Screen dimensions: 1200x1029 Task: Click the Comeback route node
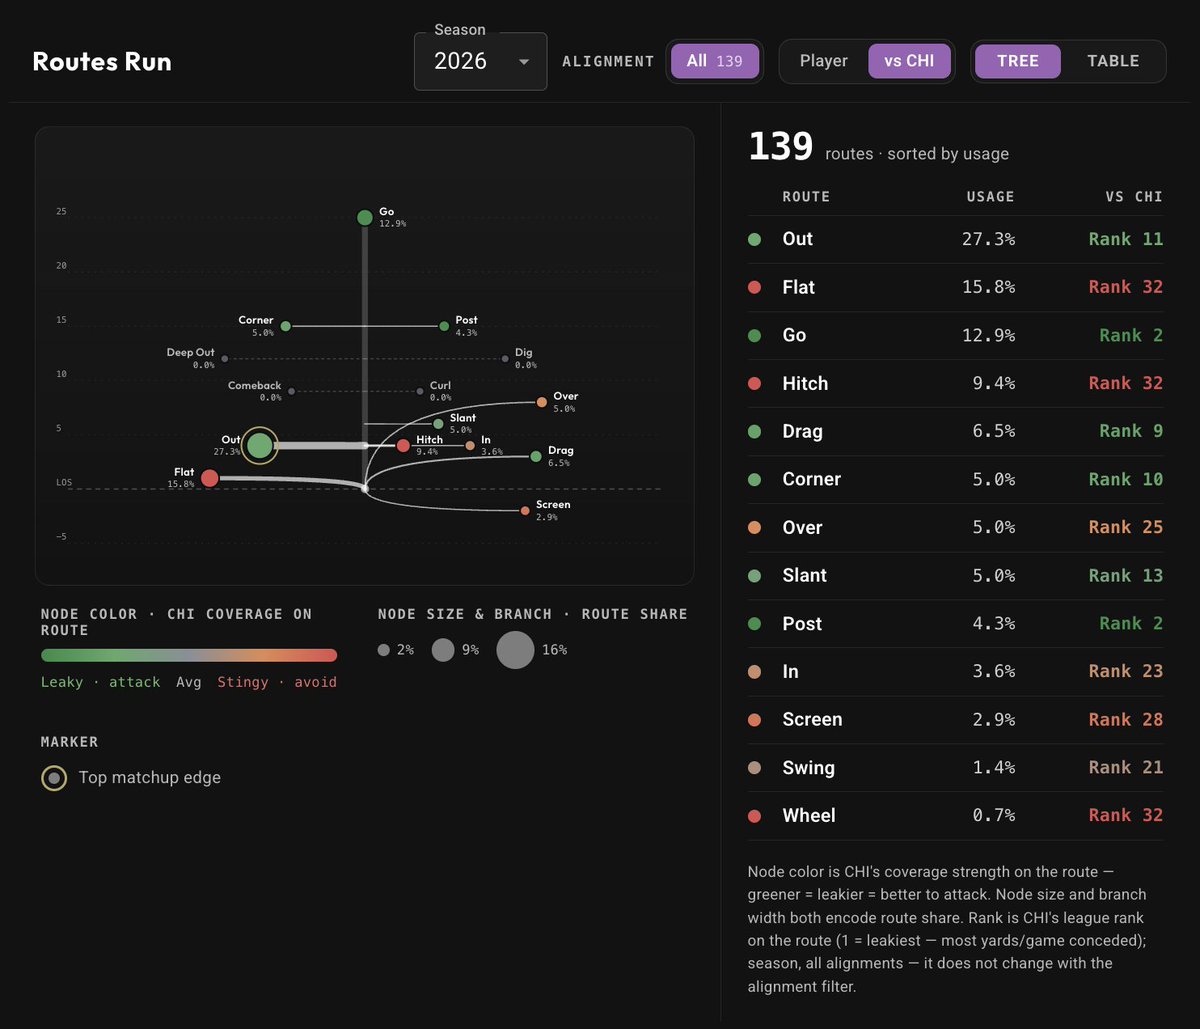tap(292, 391)
